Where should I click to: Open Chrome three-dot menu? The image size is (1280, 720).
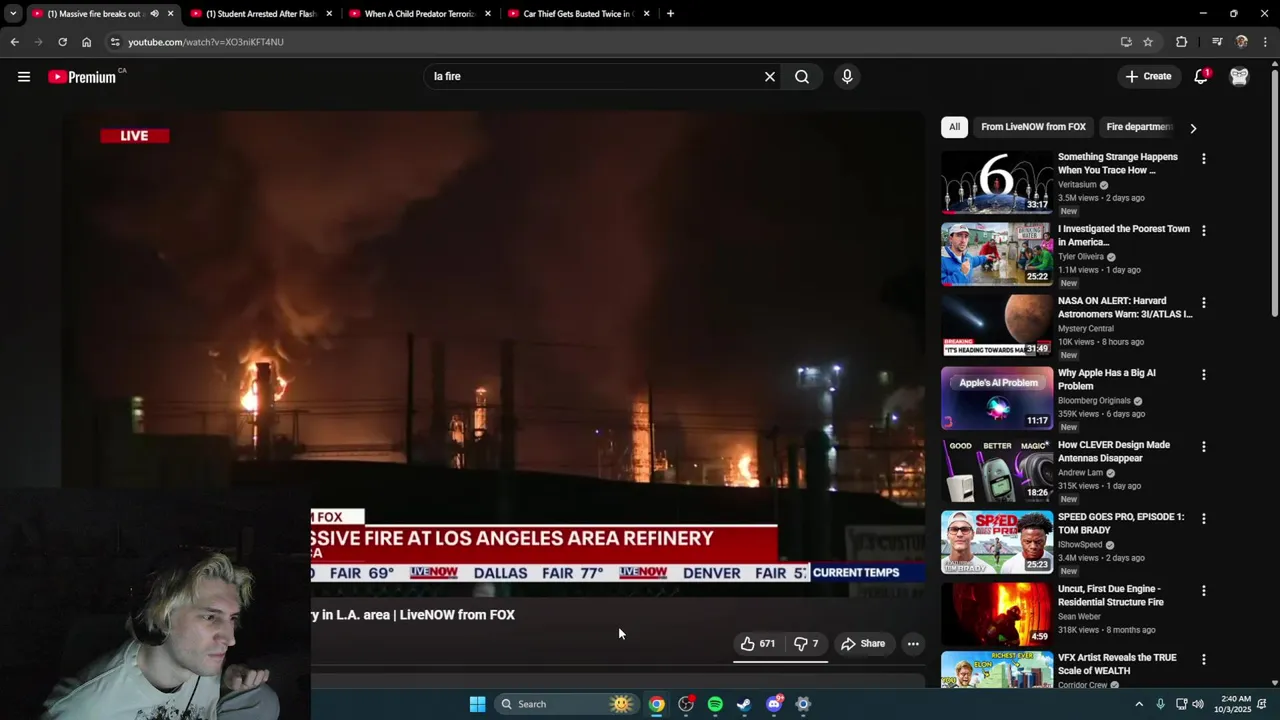click(x=1266, y=42)
